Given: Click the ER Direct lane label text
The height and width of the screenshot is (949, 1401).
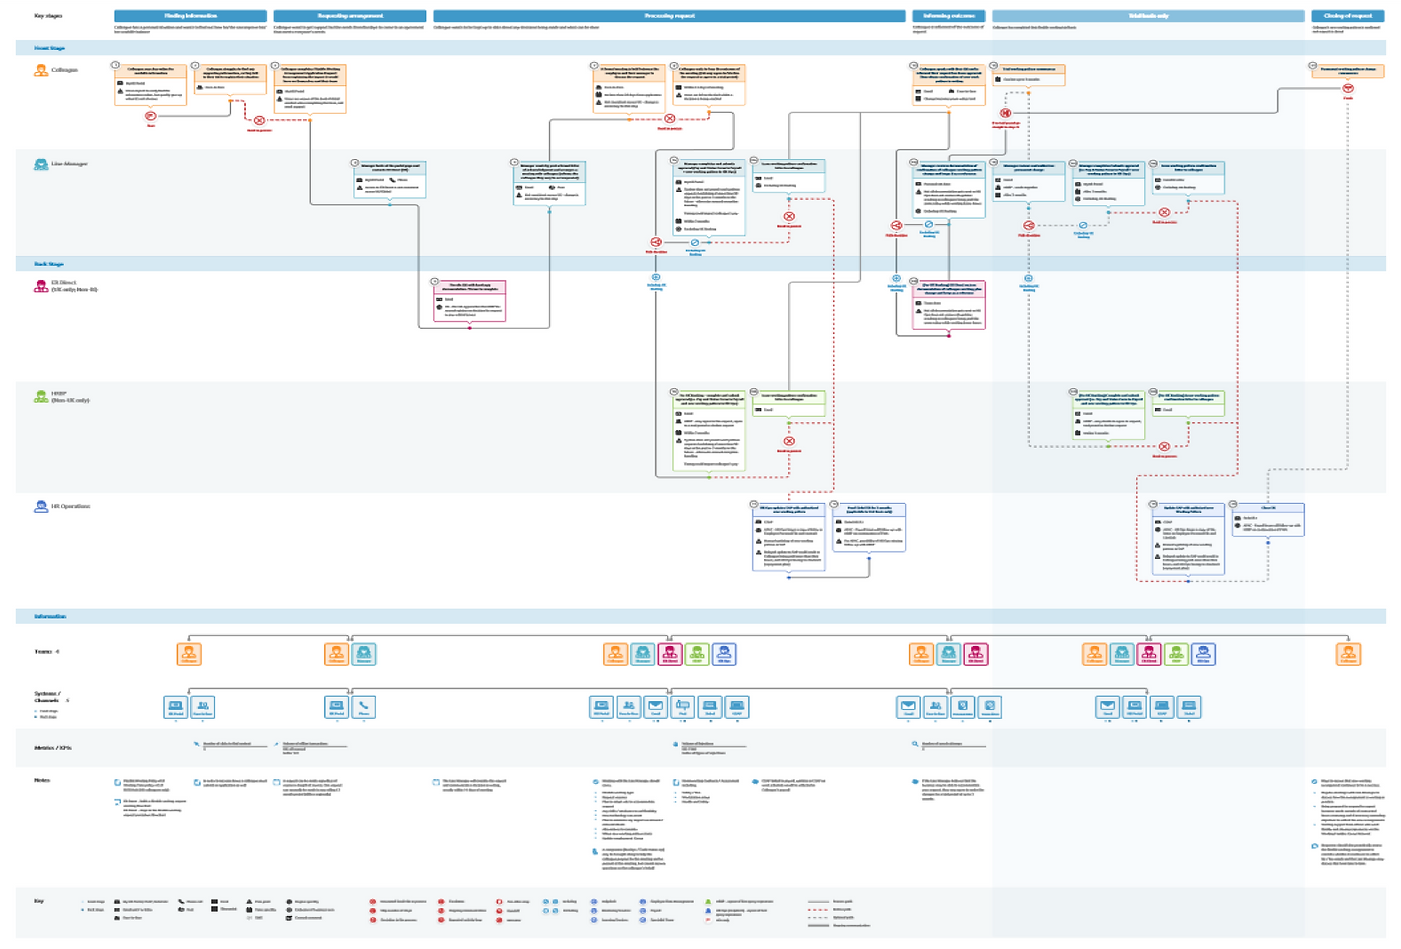Looking at the screenshot, I should click(75, 287).
